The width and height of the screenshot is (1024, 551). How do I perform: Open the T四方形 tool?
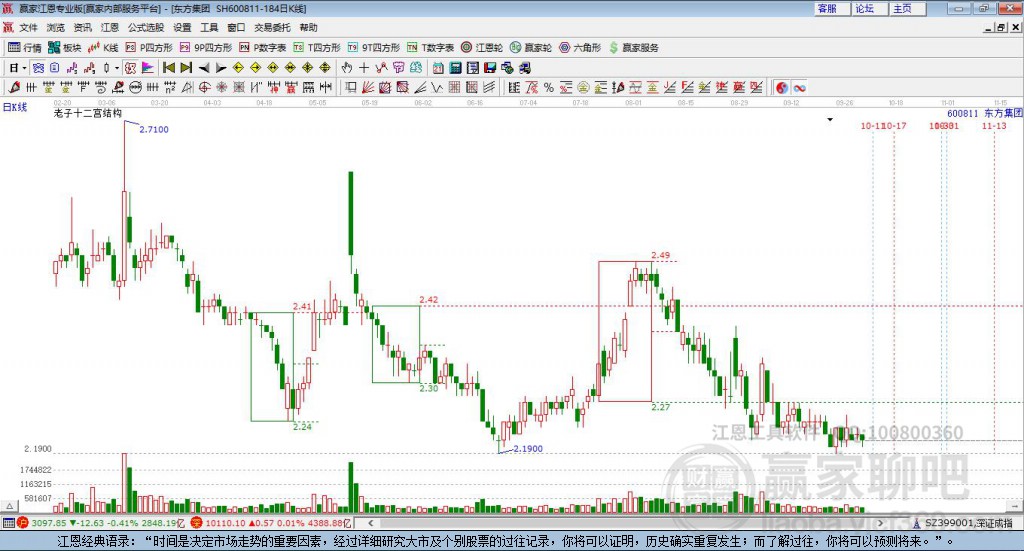click(317, 48)
